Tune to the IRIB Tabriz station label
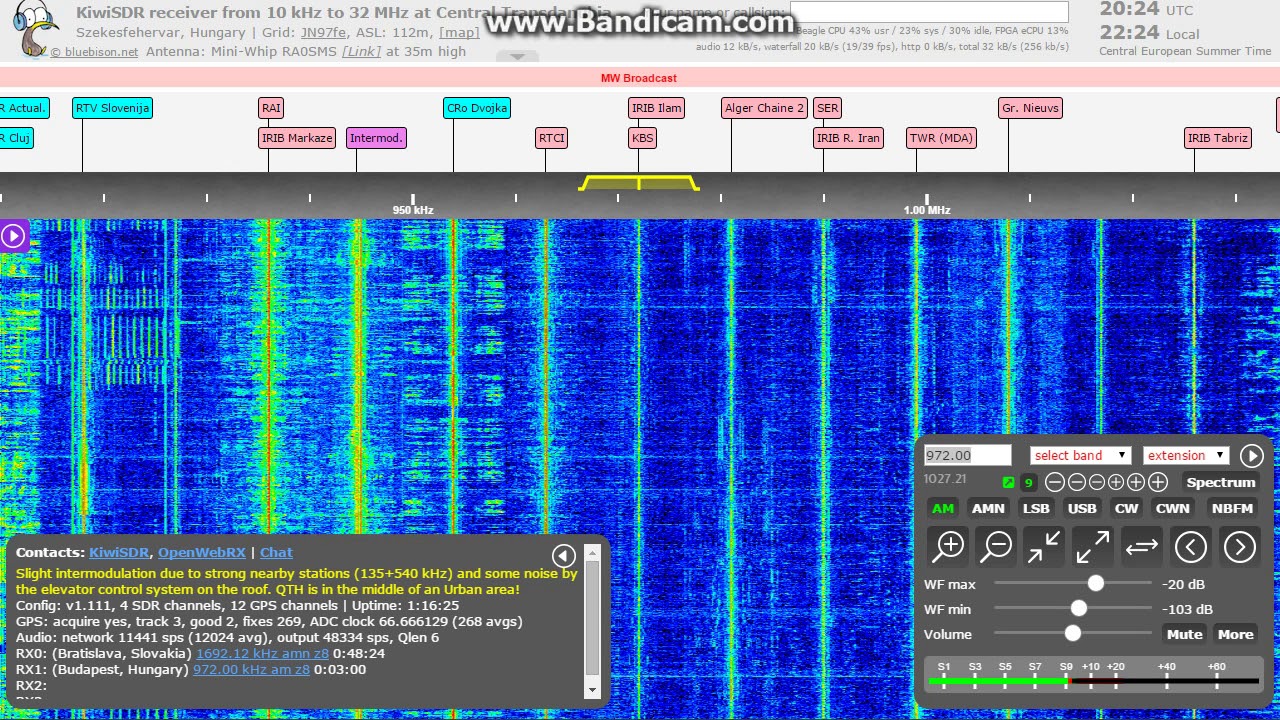This screenshot has width=1280, height=720. 1217,138
